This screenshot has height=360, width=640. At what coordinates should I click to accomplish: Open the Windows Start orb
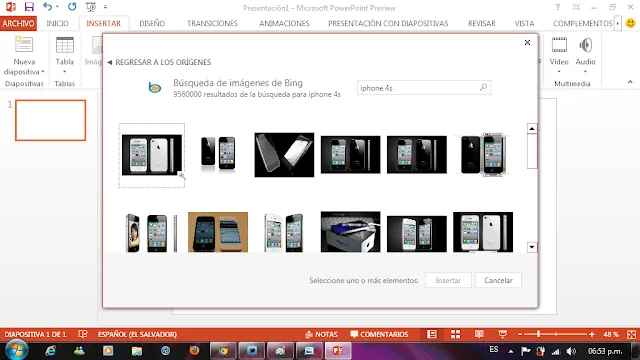[x=16, y=350]
